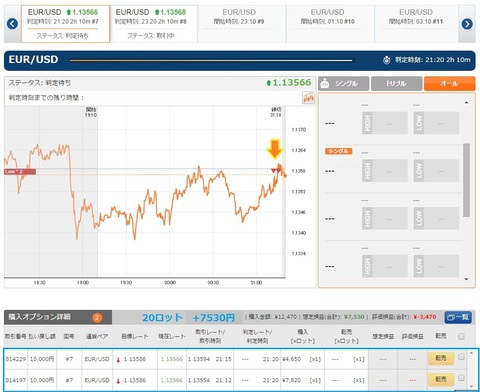Viewport: 480px width, 392px height.
Task: Click the 通貨ペア column header
Action: point(97,336)
